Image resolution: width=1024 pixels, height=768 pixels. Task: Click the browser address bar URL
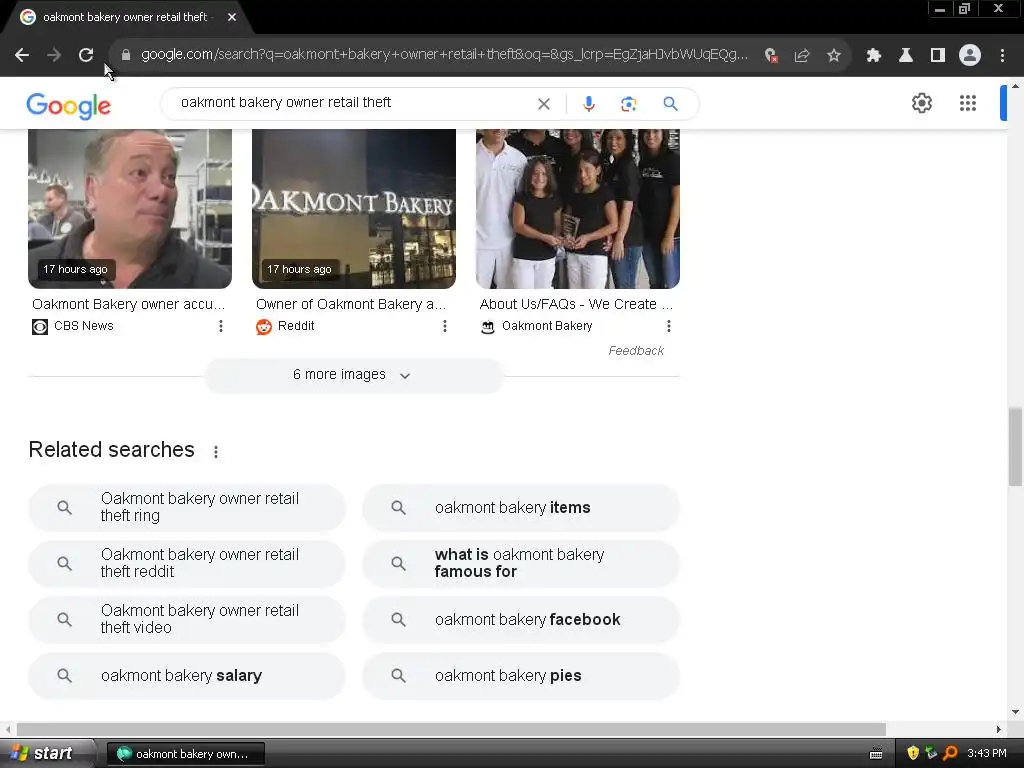pyautogui.click(x=444, y=55)
